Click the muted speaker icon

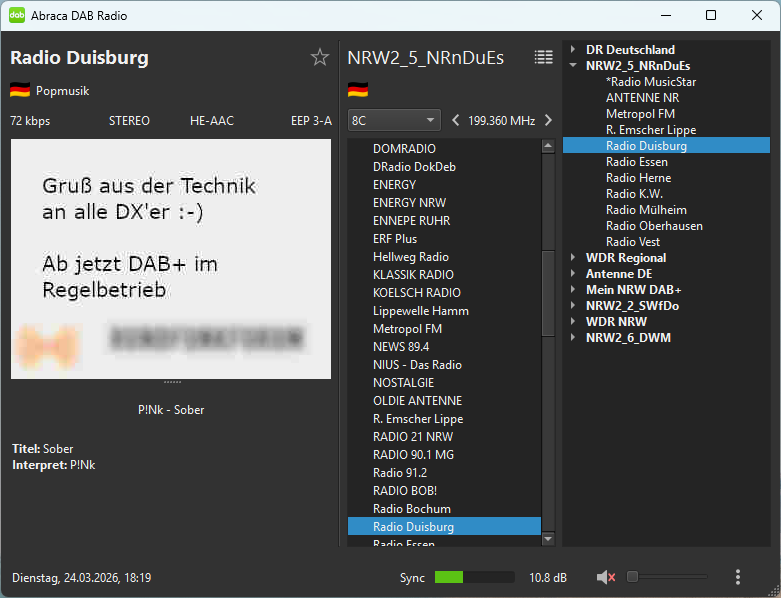pyautogui.click(x=605, y=577)
